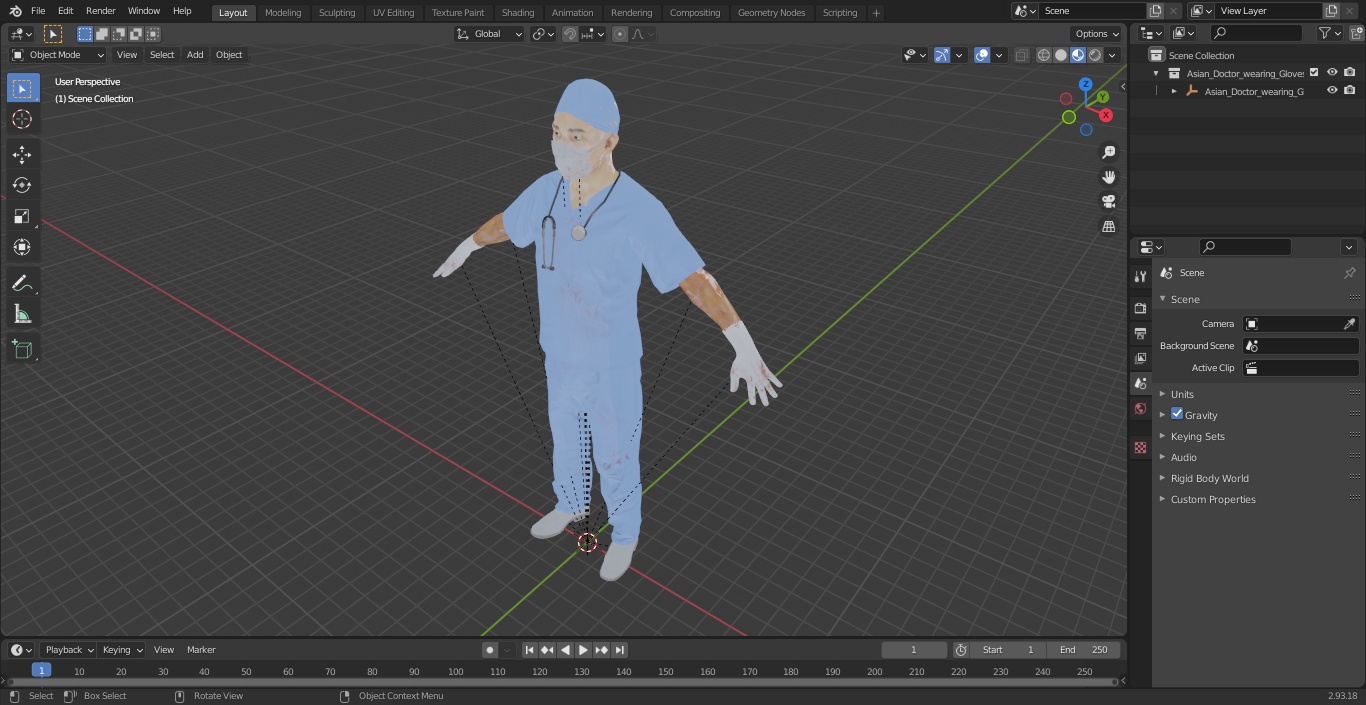Switch to wireframe viewport shading
The width and height of the screenshot is (1366, 705).
click(x=1044, y=55)
